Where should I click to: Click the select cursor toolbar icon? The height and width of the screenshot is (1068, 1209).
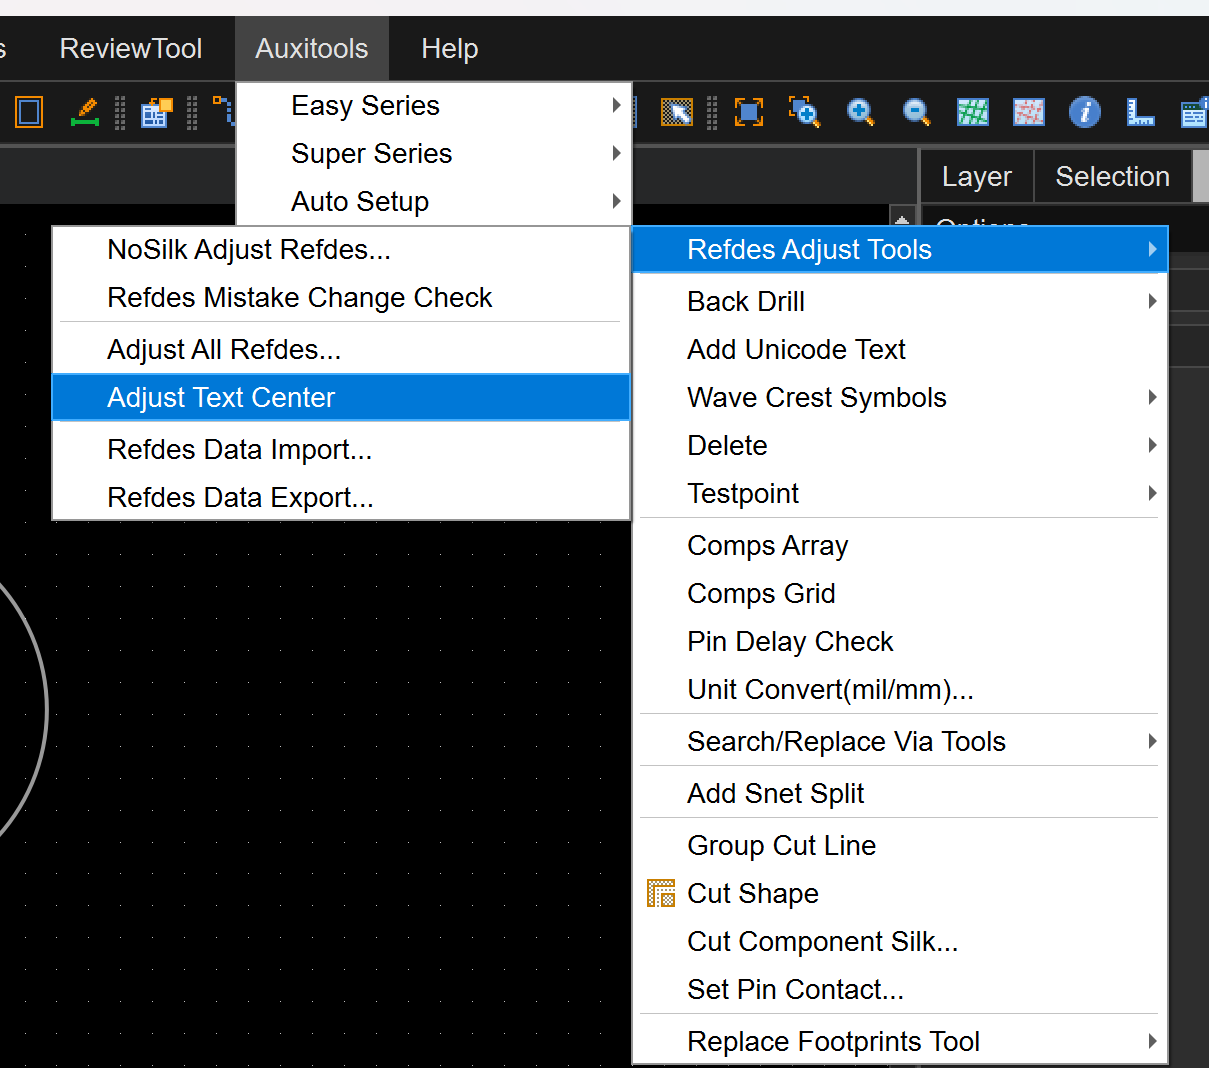coord(677,112)
